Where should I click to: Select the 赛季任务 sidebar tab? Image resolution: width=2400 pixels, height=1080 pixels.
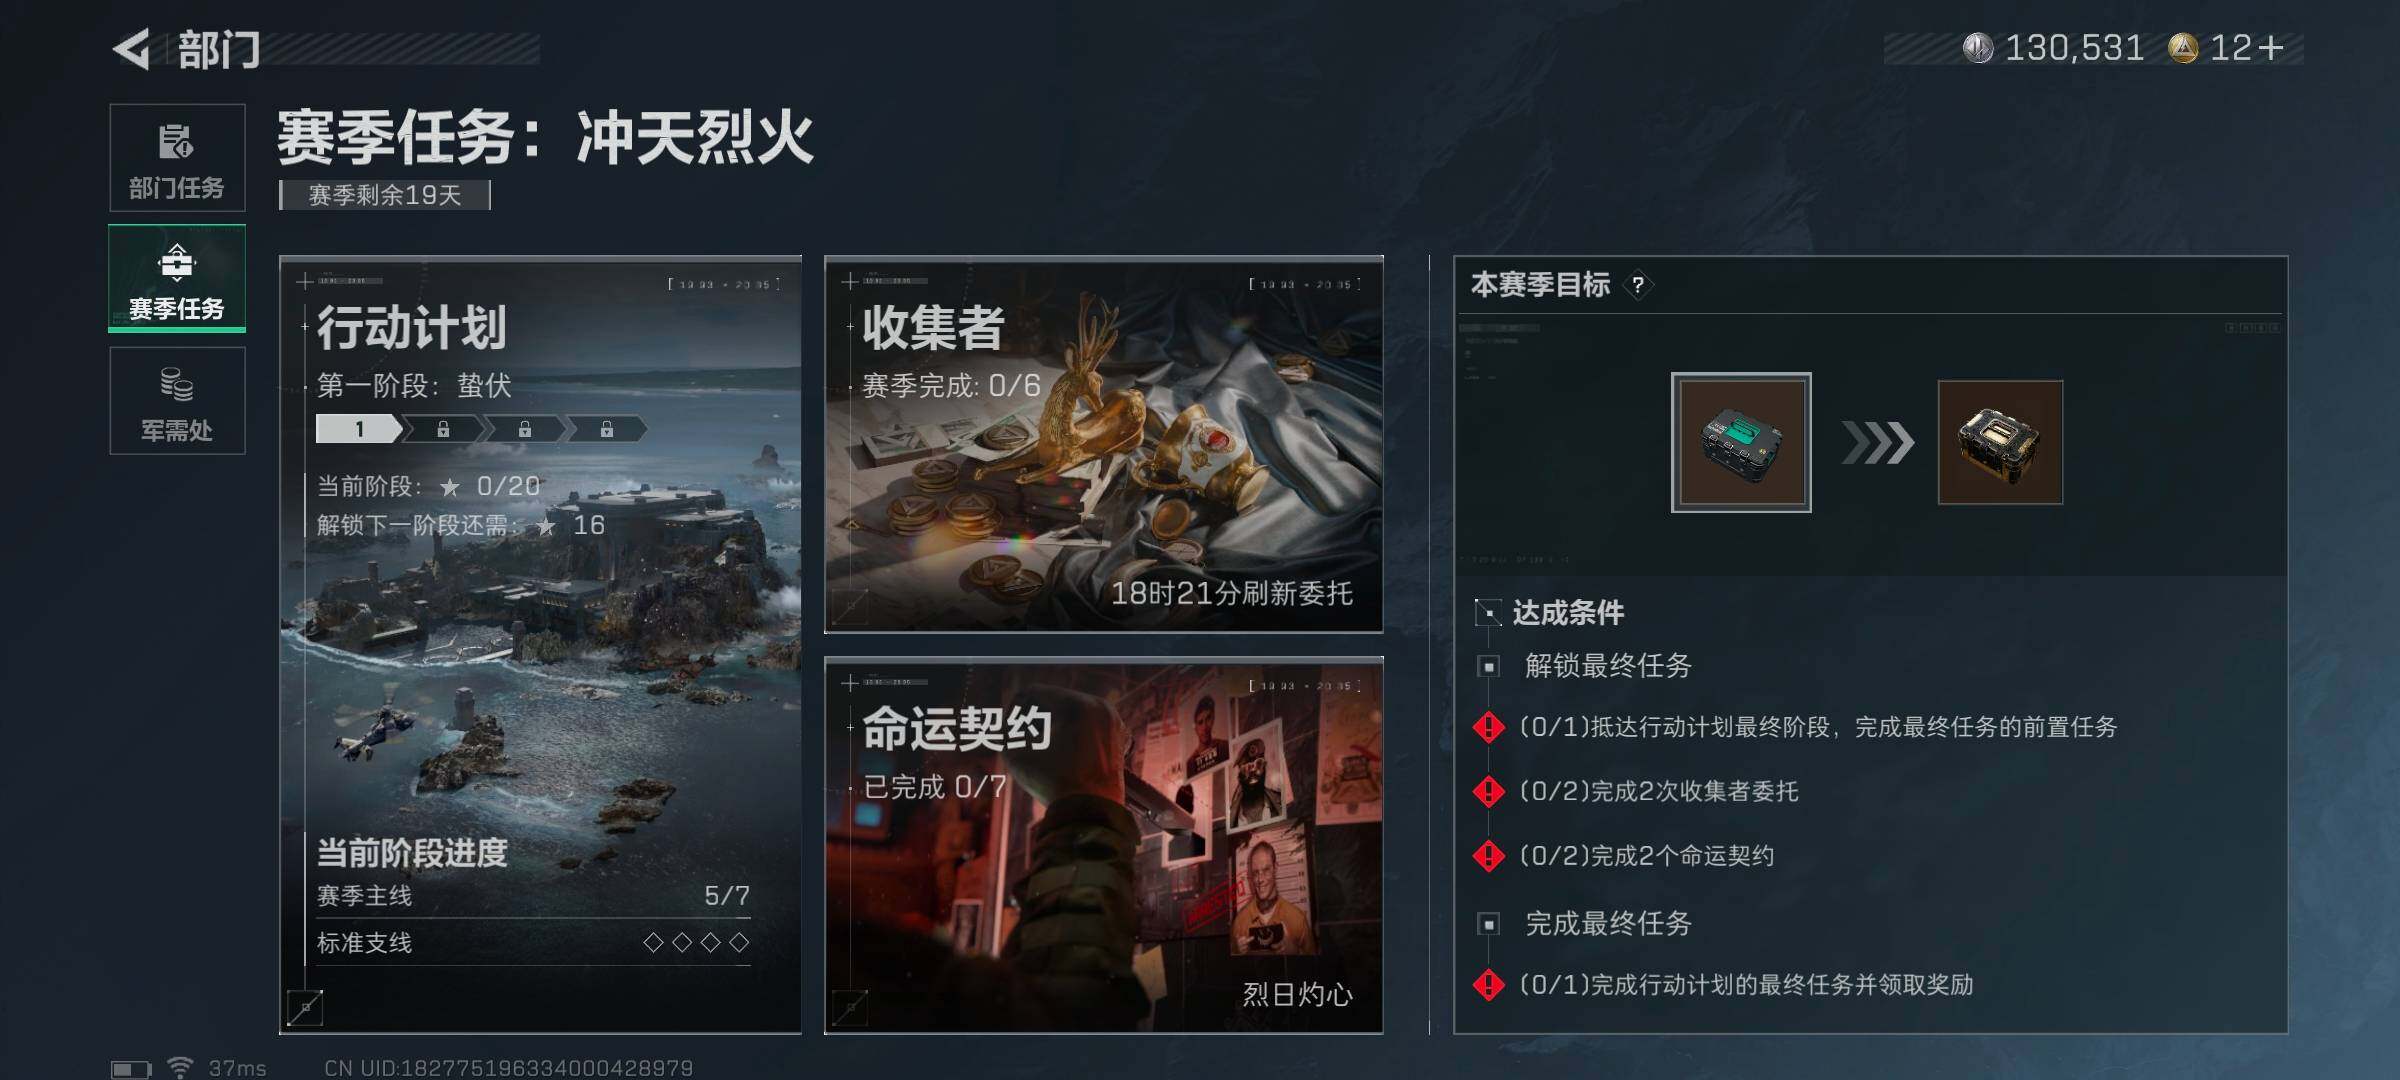pyautogui.click(x=177, y=278)
